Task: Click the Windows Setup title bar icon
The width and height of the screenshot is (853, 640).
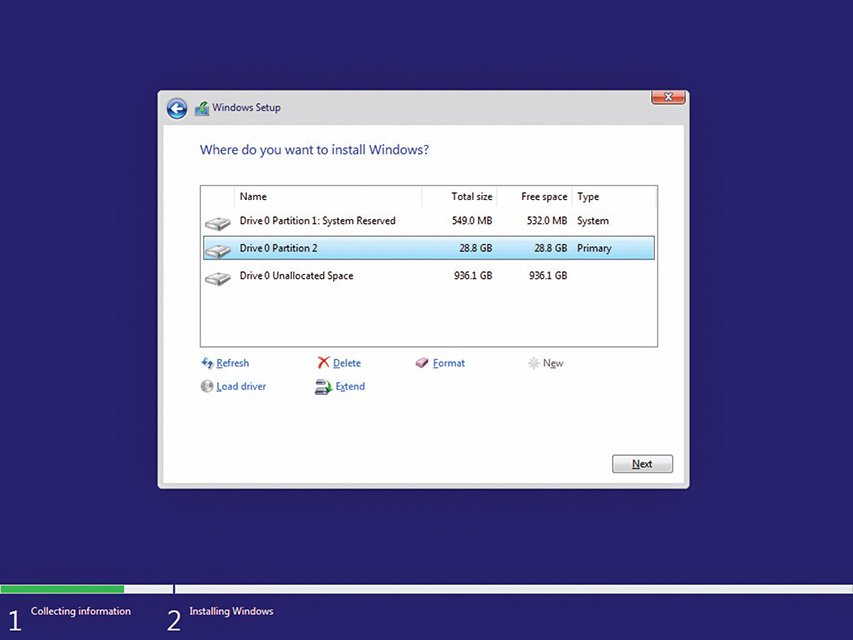Action: (202, 108)
